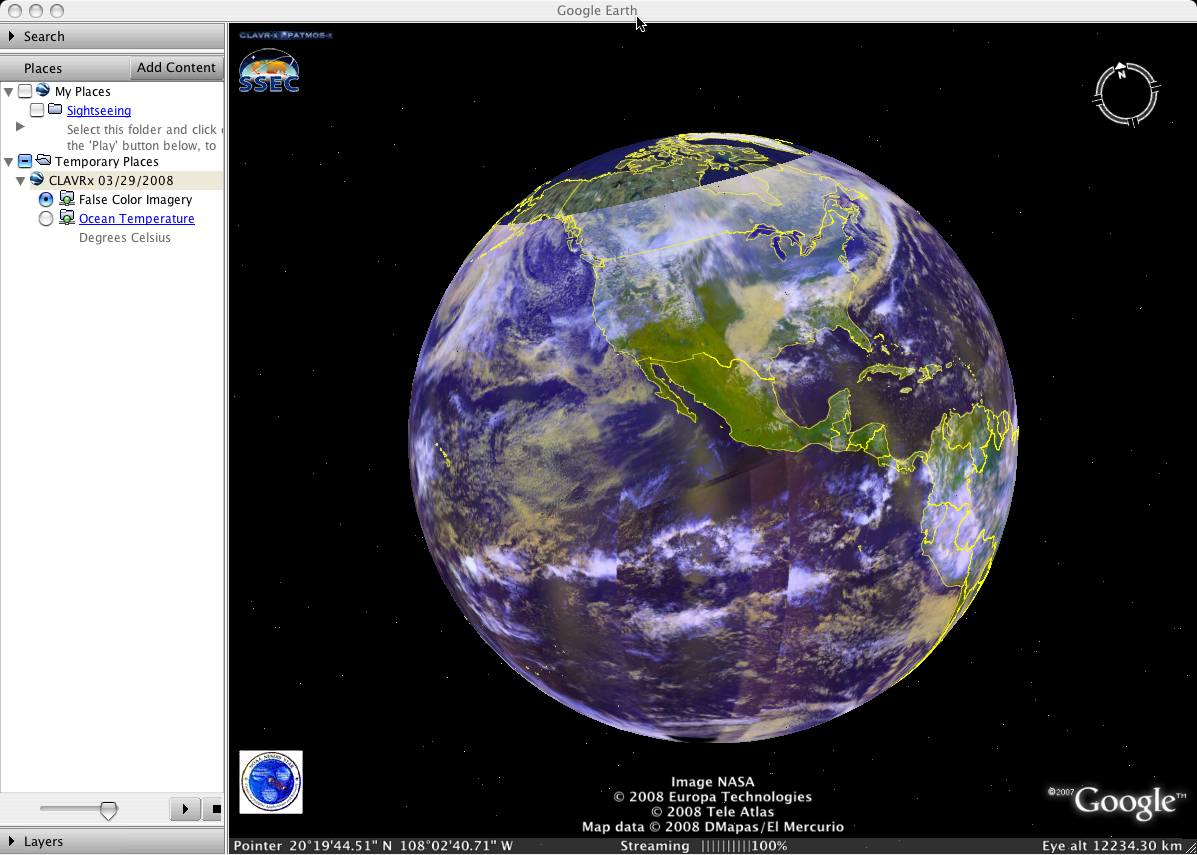Enable the Sightseeing folder checkbox

[x=37, y=111]
